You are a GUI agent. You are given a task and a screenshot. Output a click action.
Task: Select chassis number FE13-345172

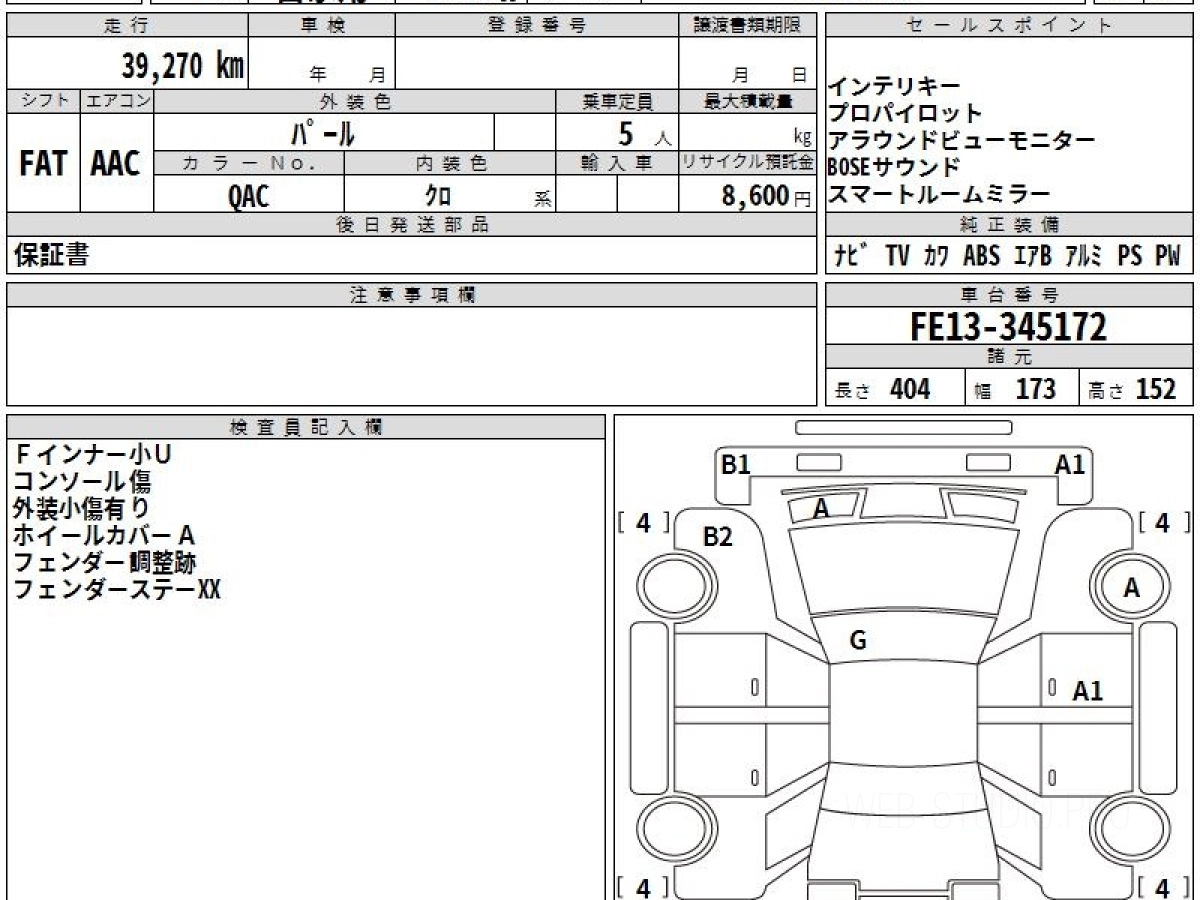tap(1008, 327)
